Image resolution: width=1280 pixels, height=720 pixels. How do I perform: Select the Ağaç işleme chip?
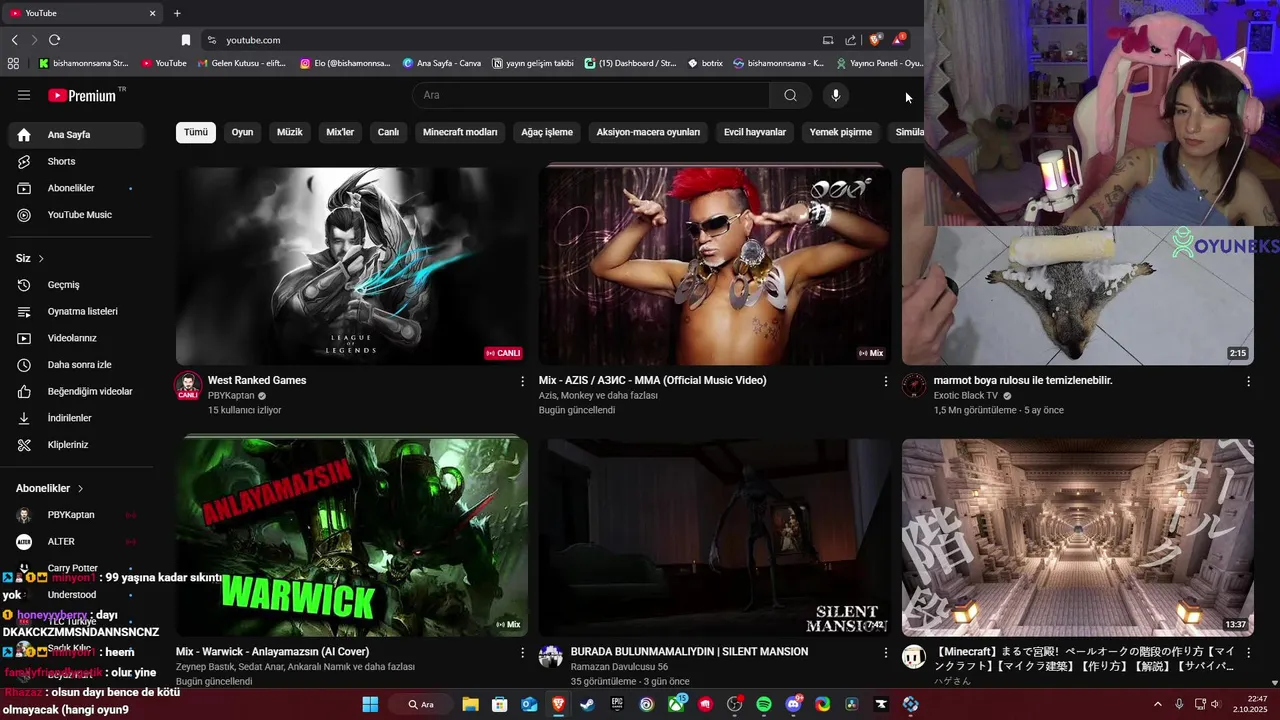(547, 132)
